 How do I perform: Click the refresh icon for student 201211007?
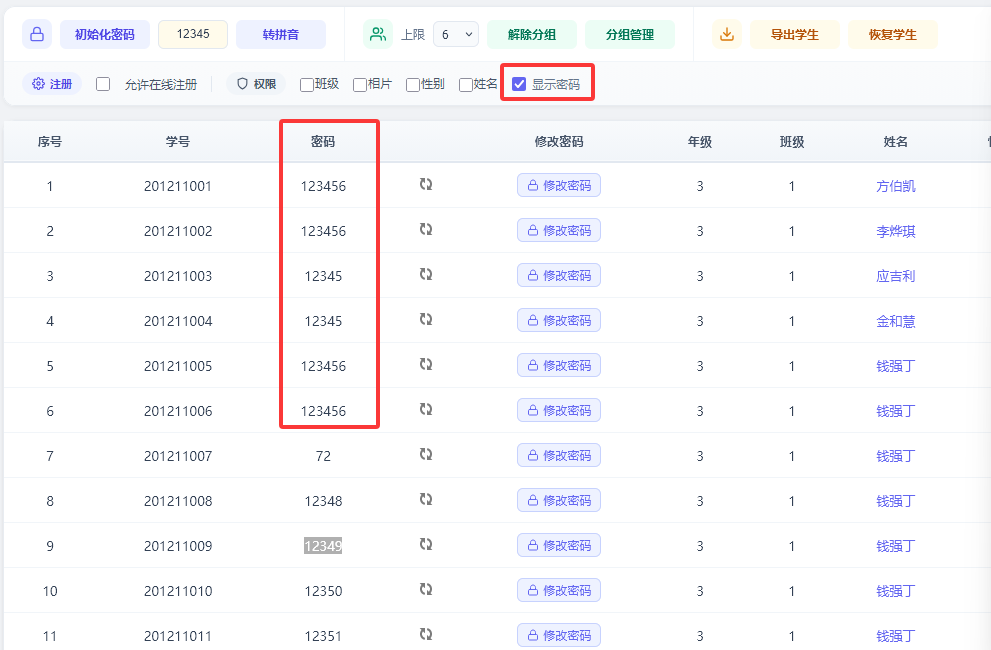click(x=427, y=454)
